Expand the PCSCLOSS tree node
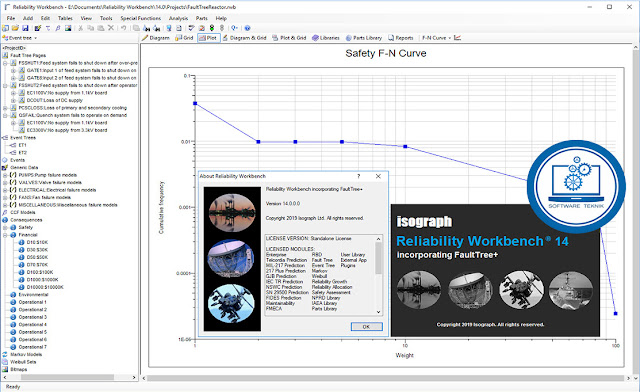This screenshot has height=392, width=640. [5, 108]
